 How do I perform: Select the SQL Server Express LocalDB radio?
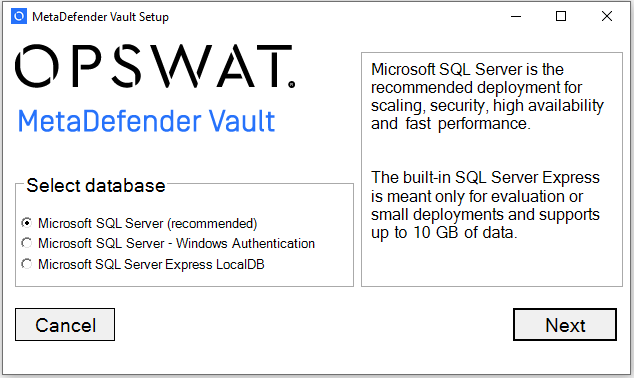pos(27,264)
